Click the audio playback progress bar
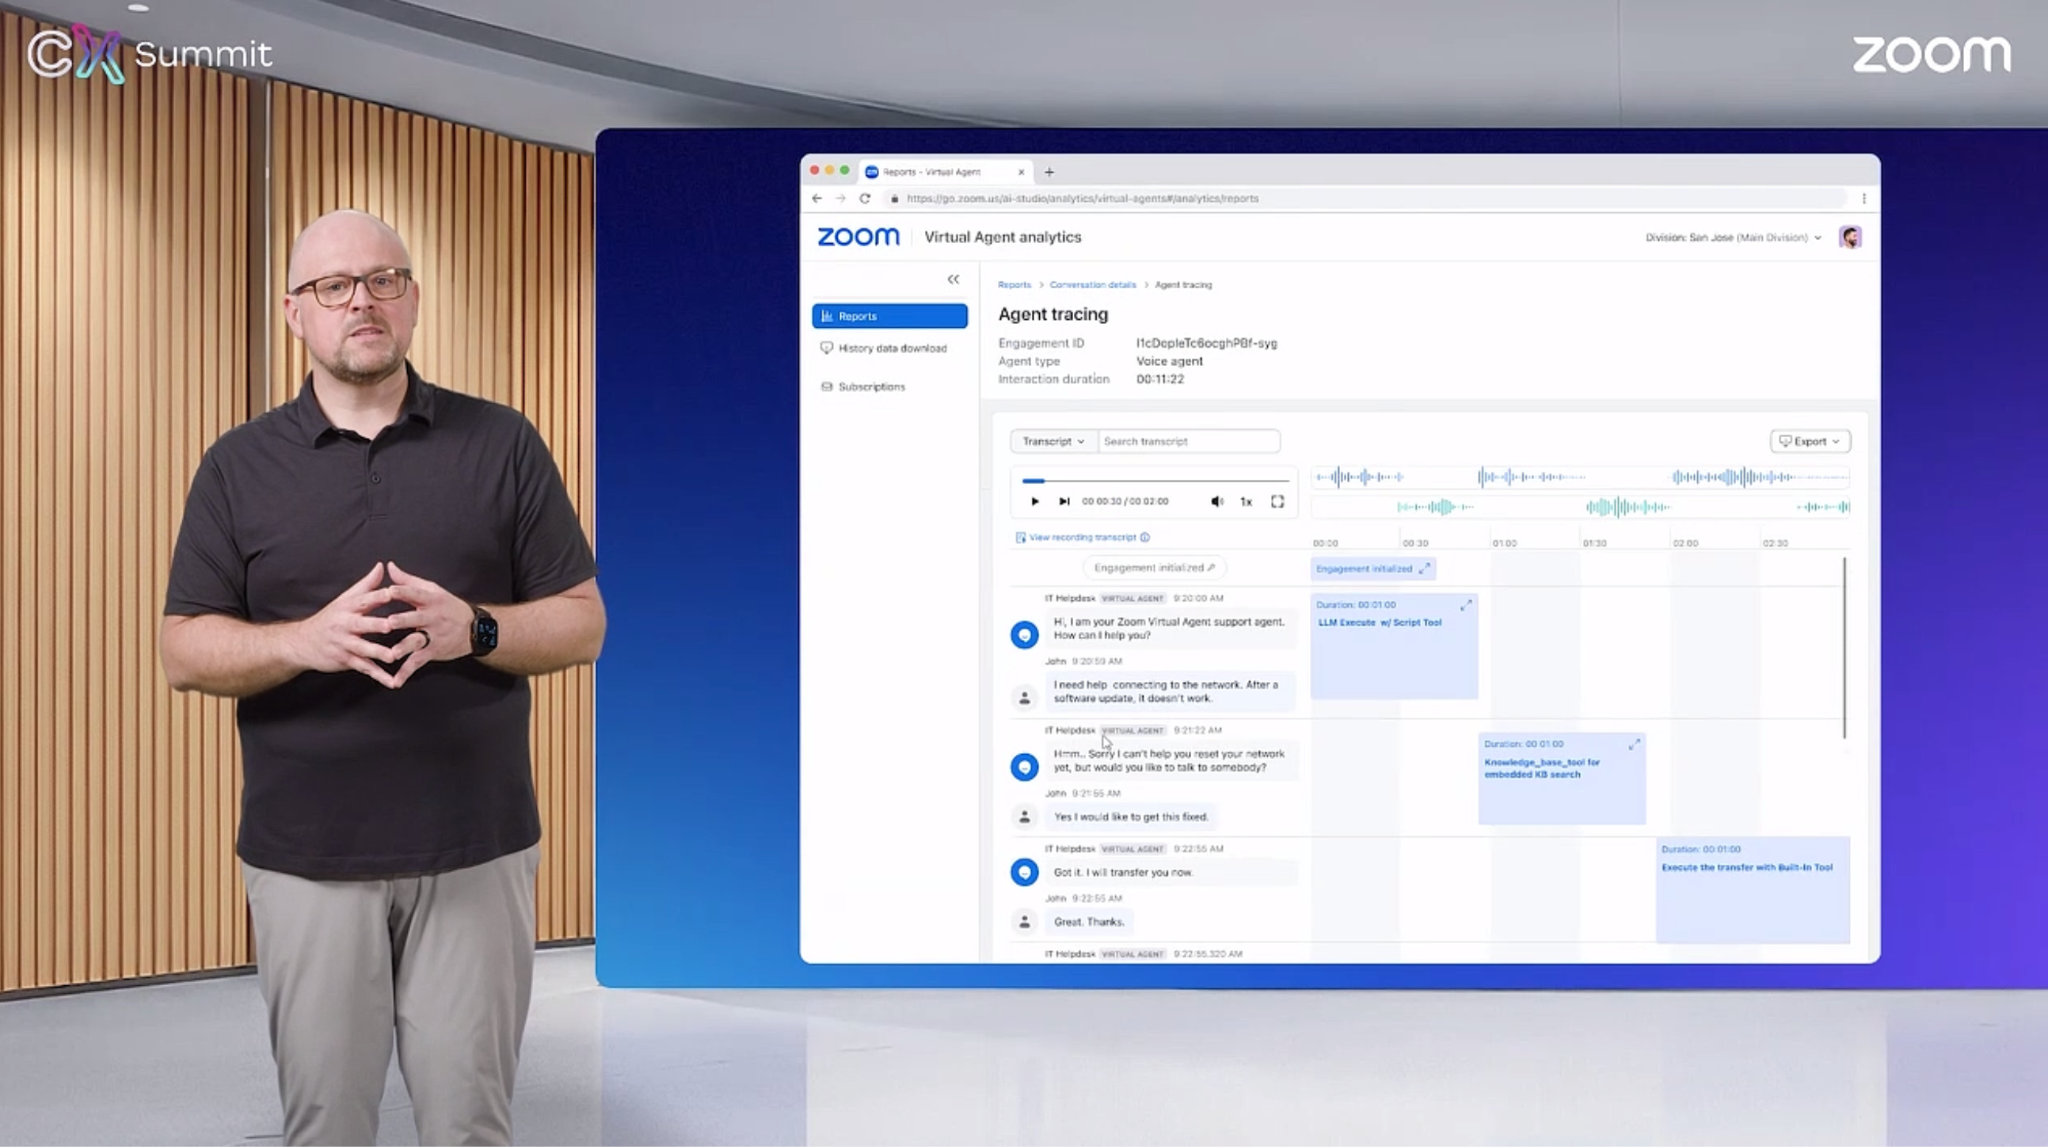 (x=1155, y=481)
